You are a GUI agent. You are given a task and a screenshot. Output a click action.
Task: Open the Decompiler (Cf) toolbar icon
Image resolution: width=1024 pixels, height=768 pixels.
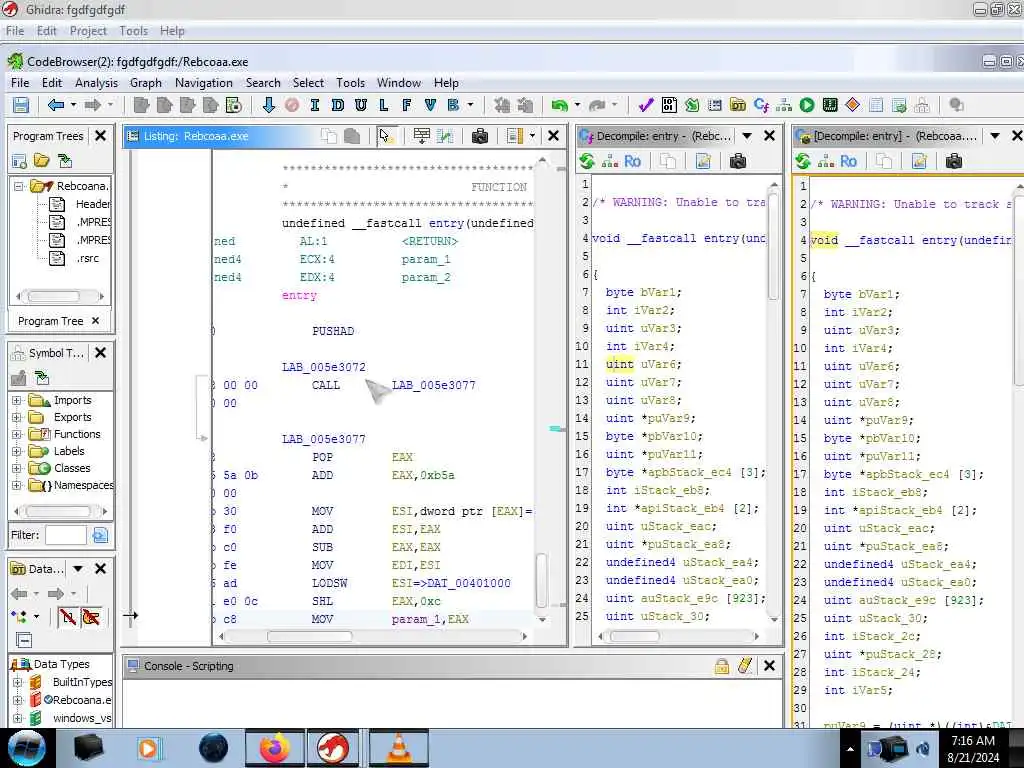(x=761, y=105)
